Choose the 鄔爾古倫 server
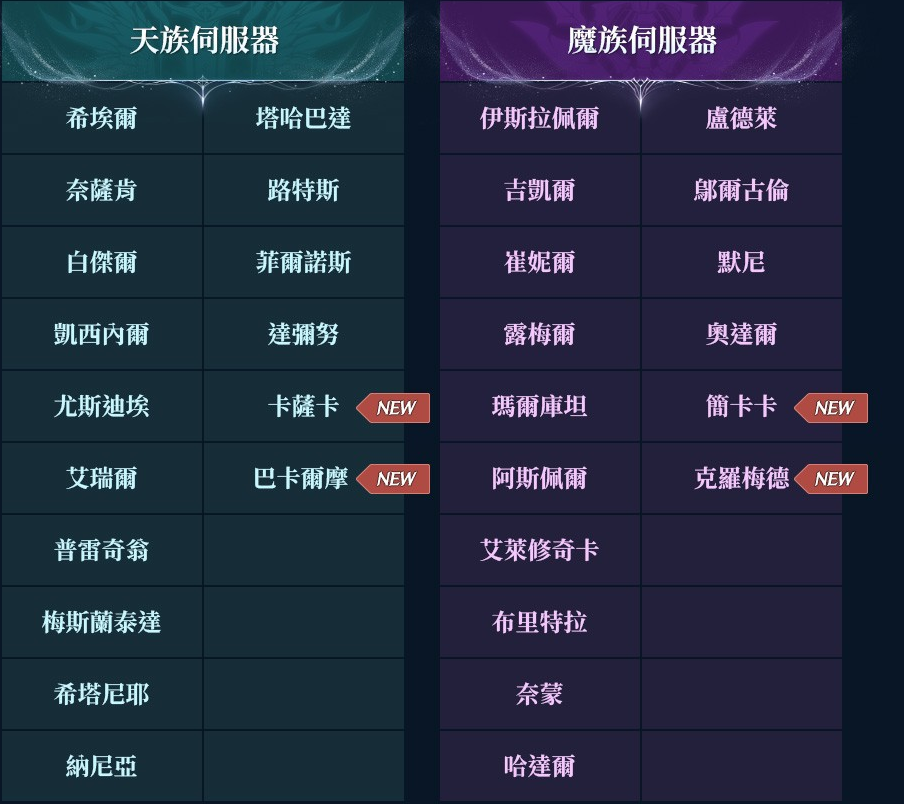The width and height of the screenshot is (904, 804). [x=741, y=191]
